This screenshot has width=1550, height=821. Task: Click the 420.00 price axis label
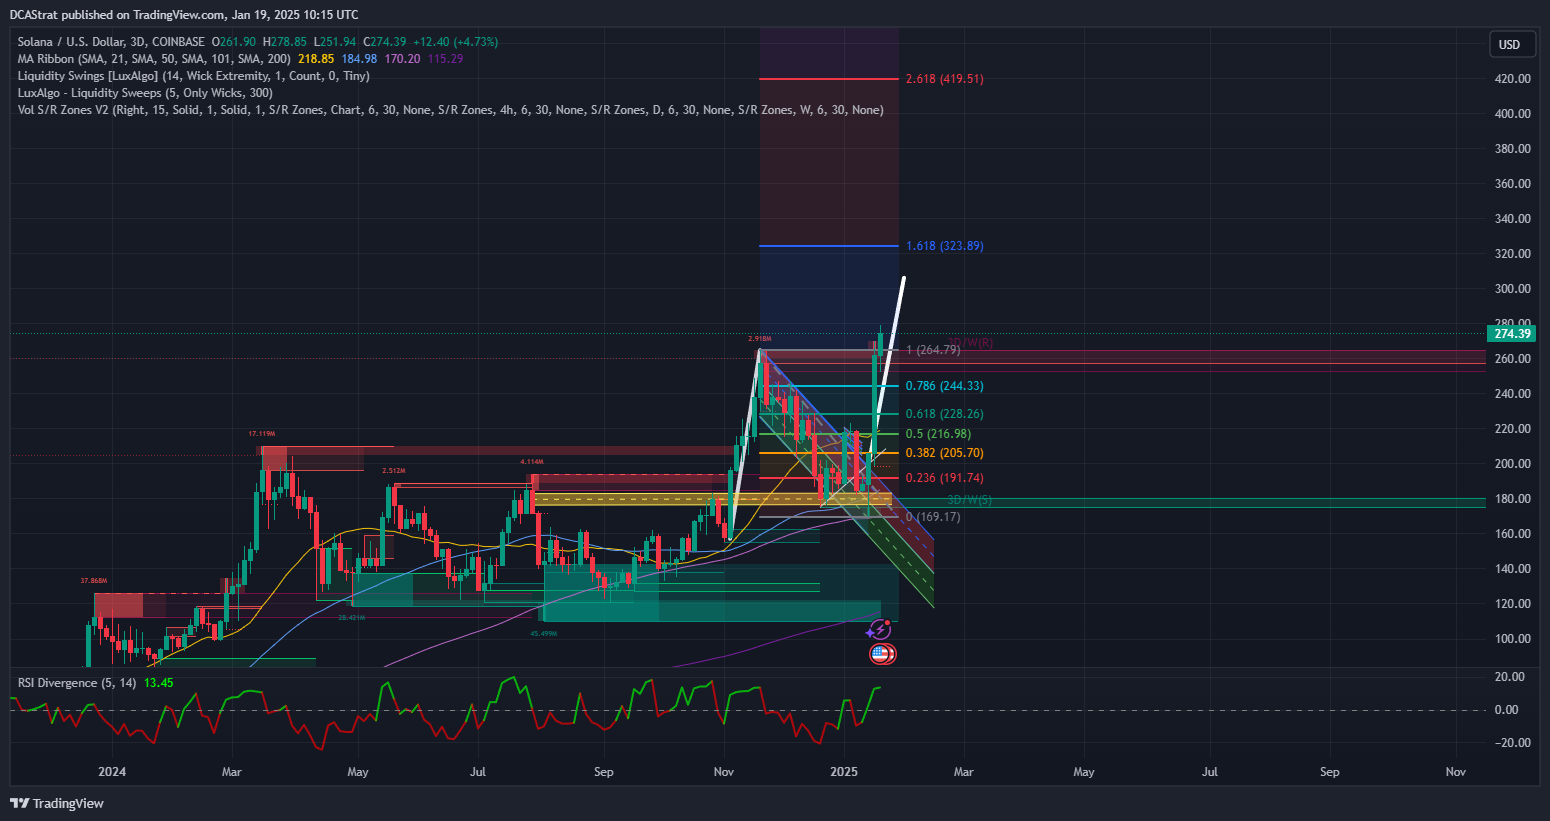point(1512,79)
